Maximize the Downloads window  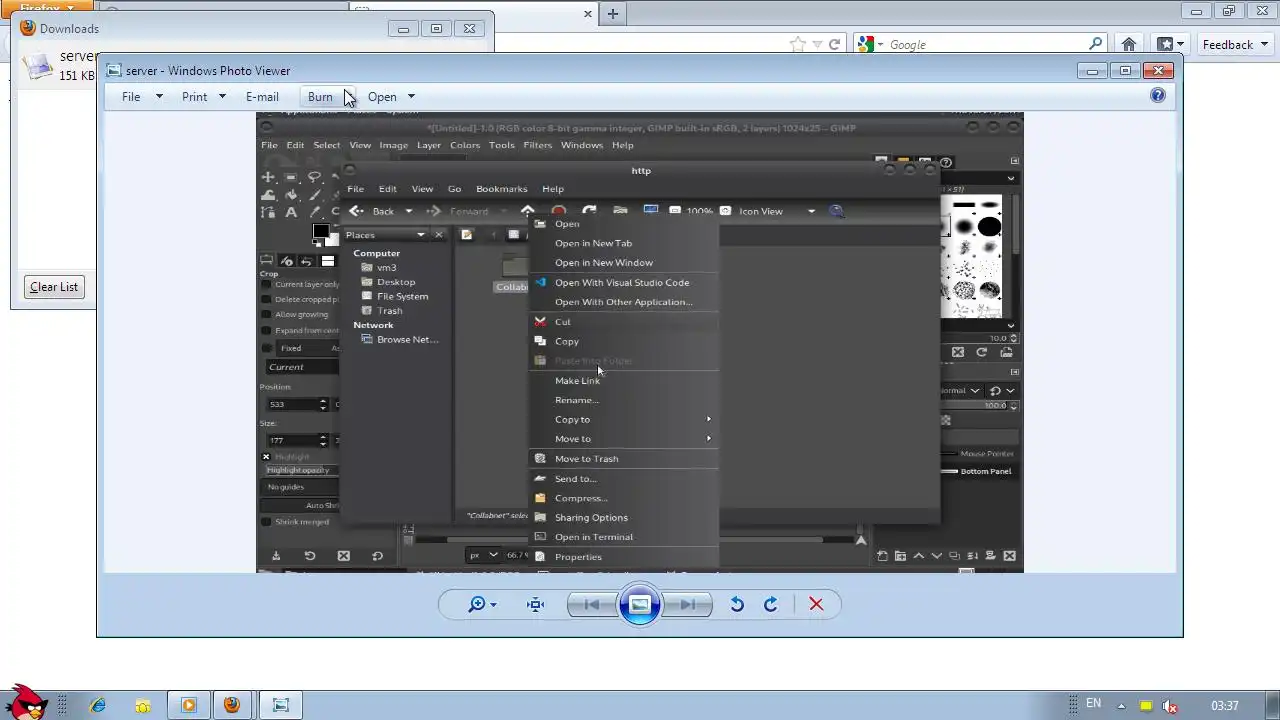(436, 29)
